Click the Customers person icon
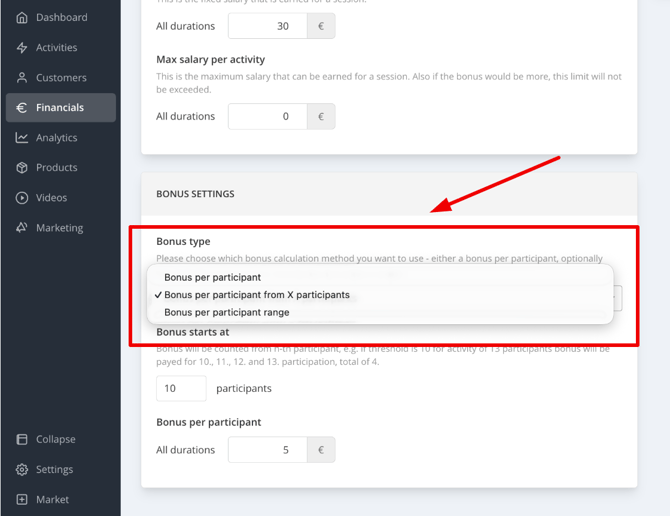Screen dimensions: 670x516 click(22, 78)
